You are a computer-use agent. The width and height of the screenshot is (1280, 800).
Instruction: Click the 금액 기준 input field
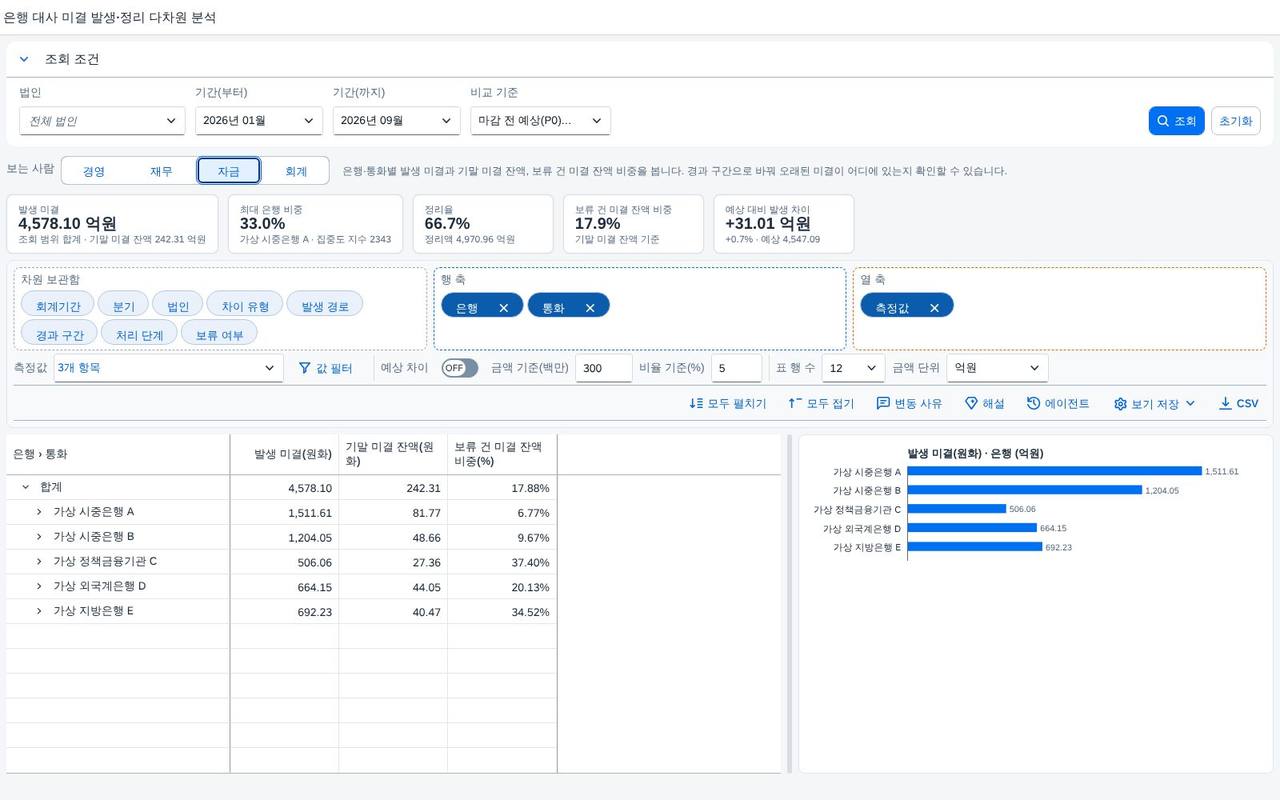pyautogui.click(x=604, y=368)
